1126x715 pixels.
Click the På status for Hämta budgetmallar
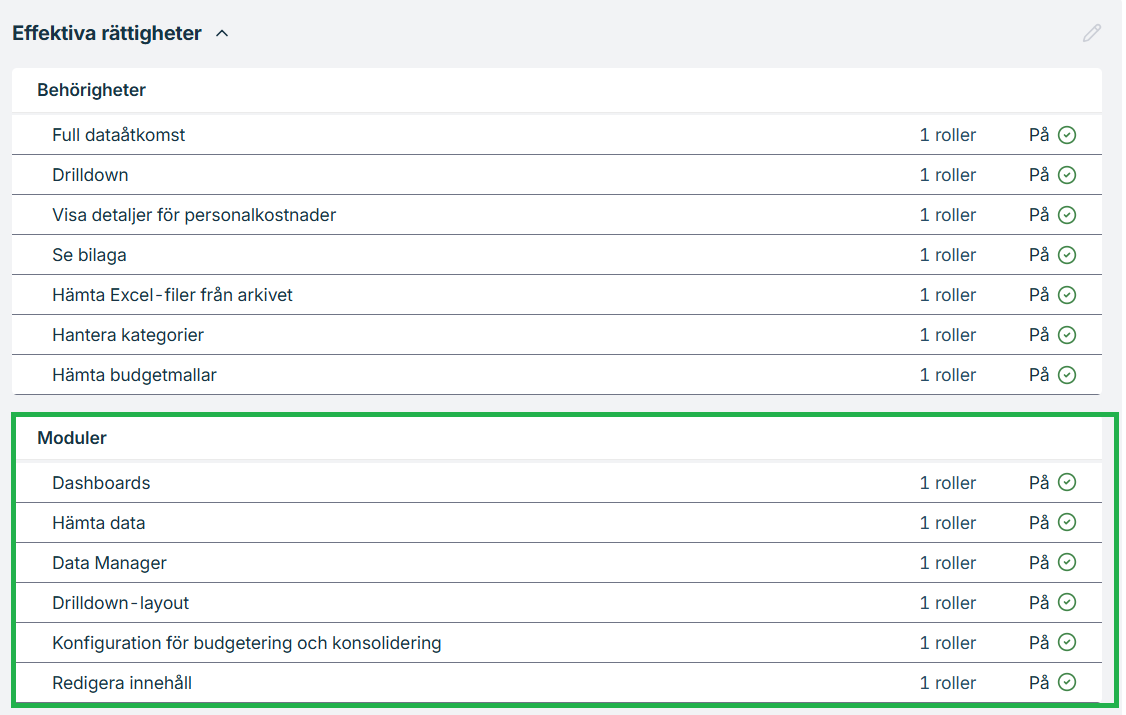(x=1039, y=375)
